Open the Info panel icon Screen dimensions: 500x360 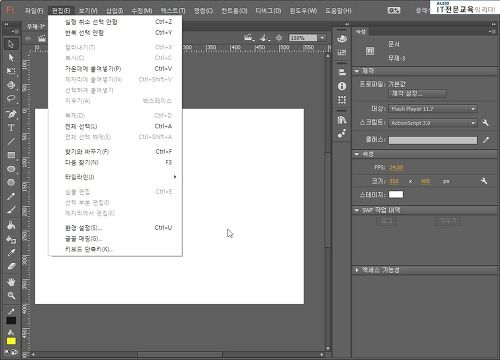pyautogui.click(x=342, y=86)
